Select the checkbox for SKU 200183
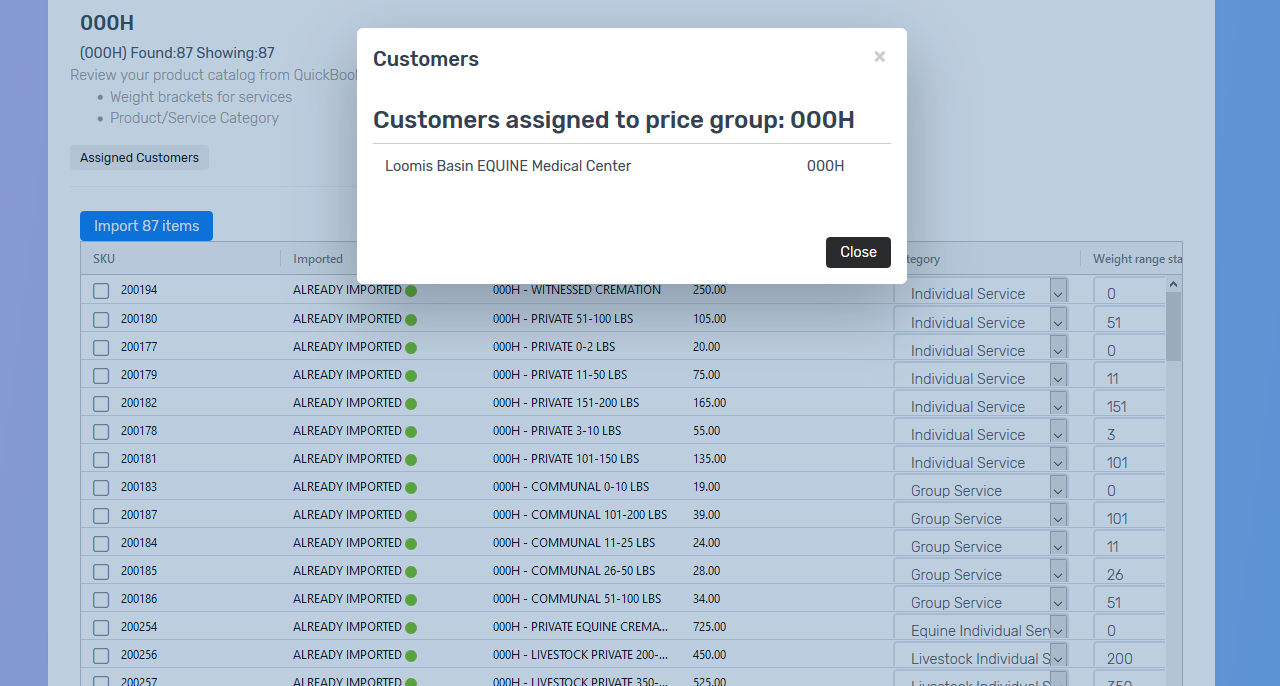The width and height of the screenshot is (1280, 686). tap(101, 487)
